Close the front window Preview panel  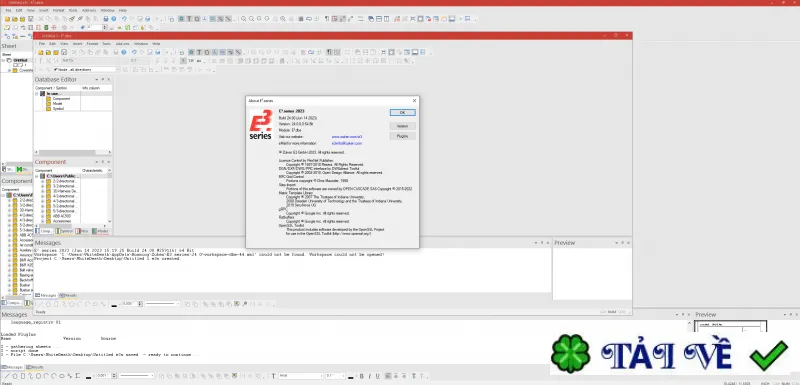pyautogui.click(x=628, y=243)
